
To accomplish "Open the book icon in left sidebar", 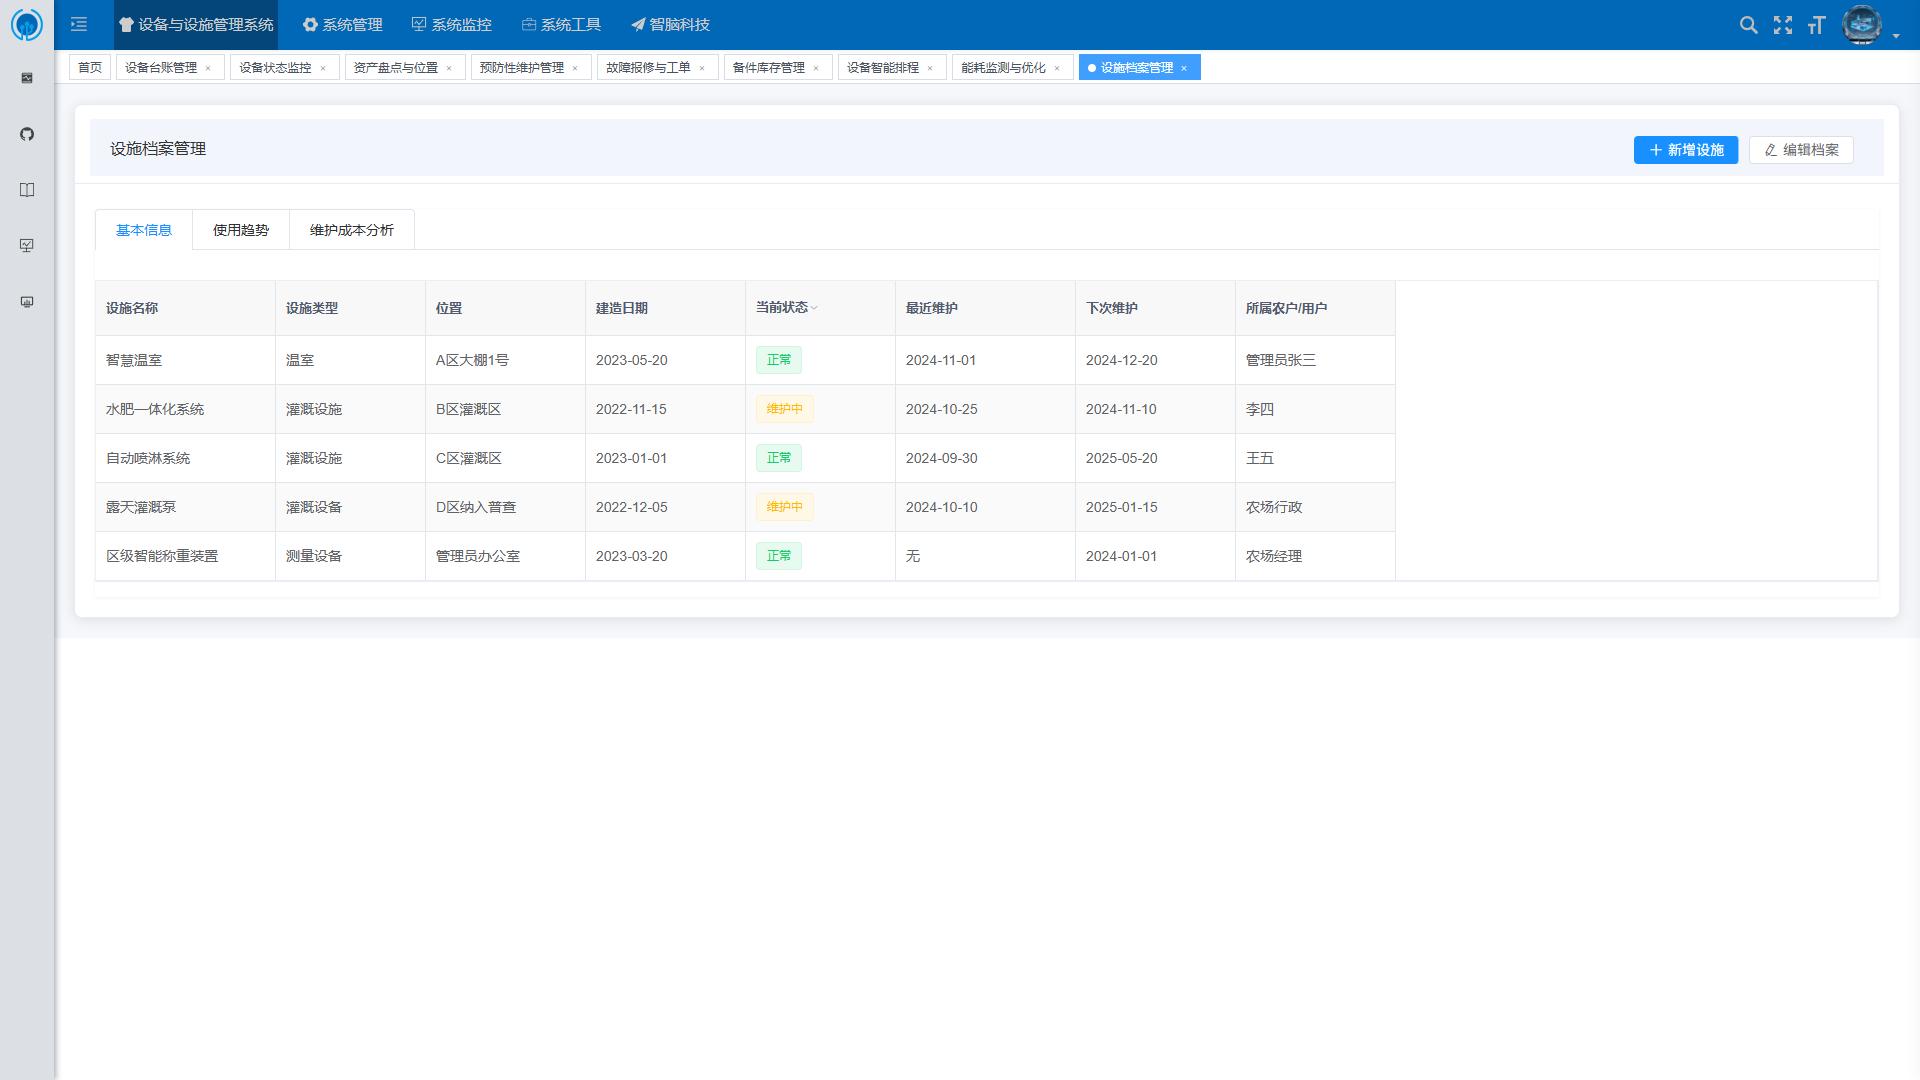I will 27,190.
